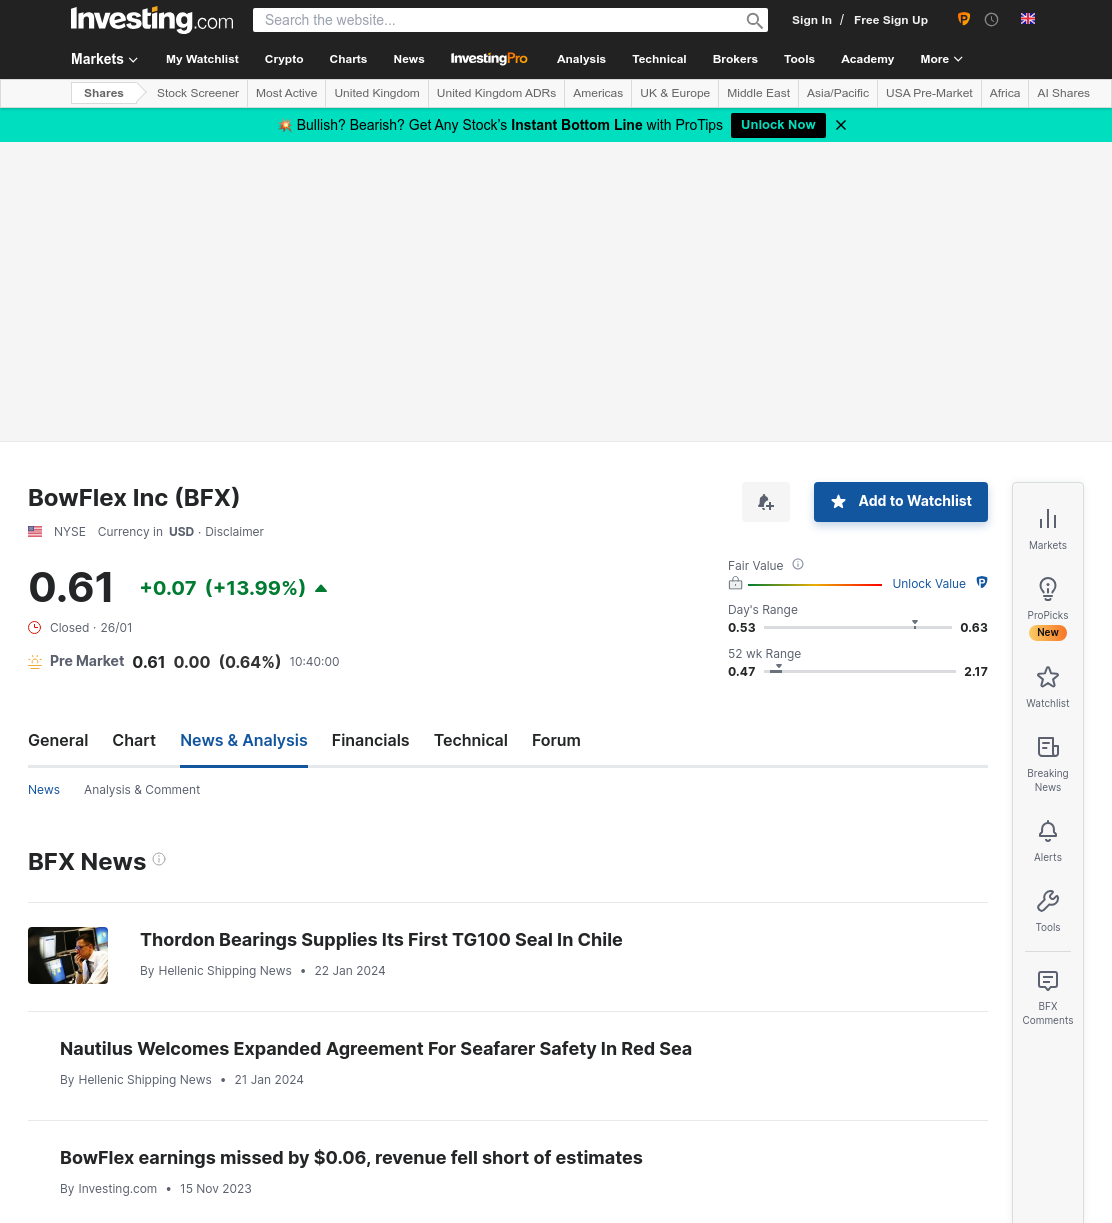1112x1223 pixels.
Task: Open My Watchlist menu item
Action: pyautogui.click(x=202, y=59)
